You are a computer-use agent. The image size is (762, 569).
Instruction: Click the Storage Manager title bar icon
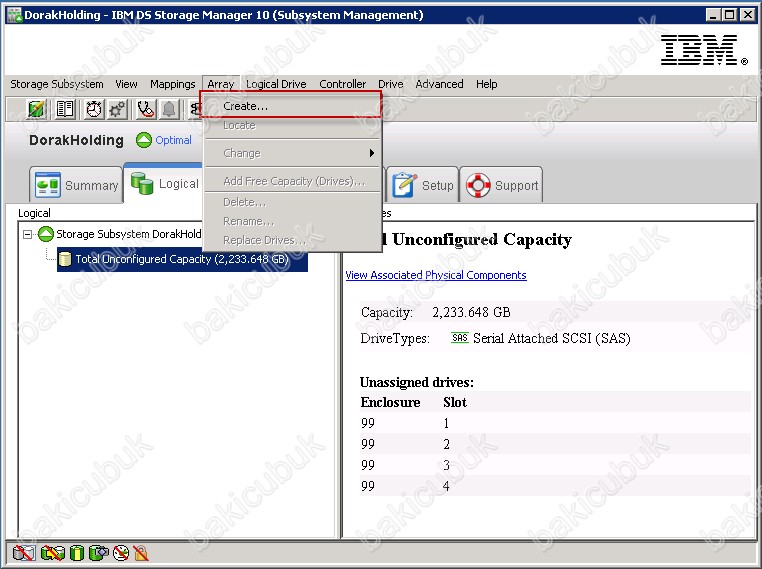[15, 15]
